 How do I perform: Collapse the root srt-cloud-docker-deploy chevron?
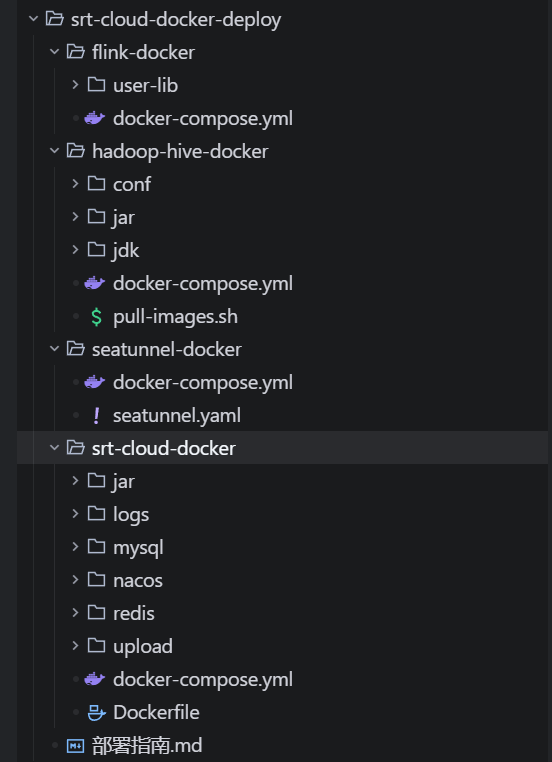33,19
